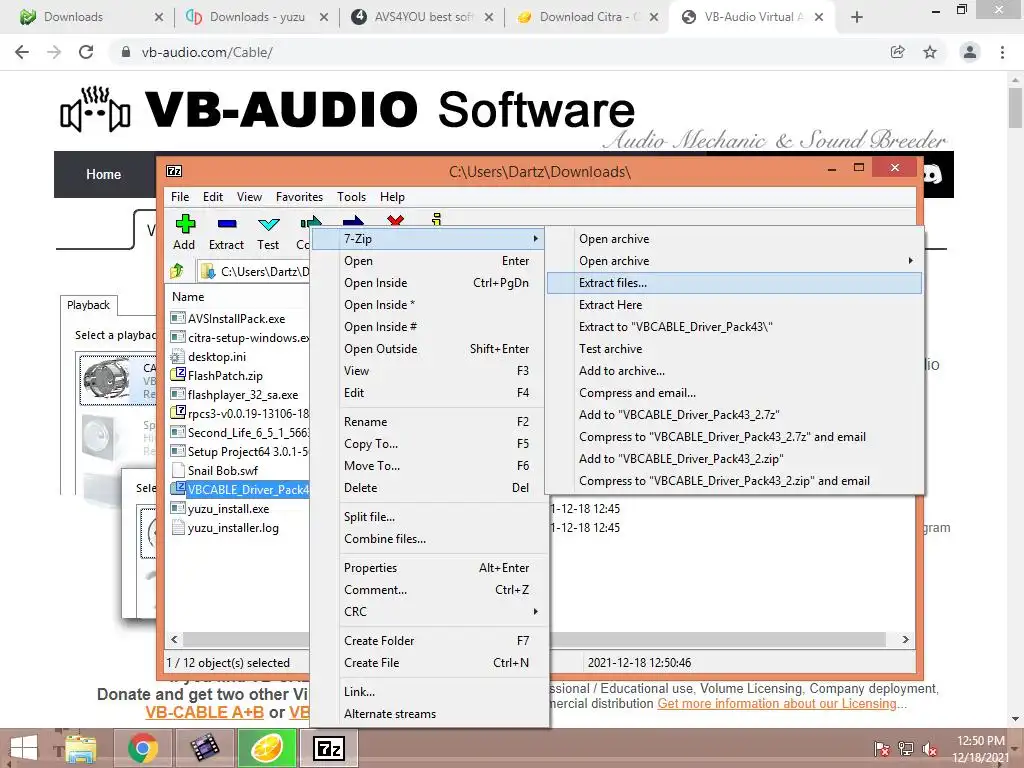Image resolution: width=1024 pixels, height=768 pixels.
Task: Open the Edit menu in 7-Zip
Action: pos(213,197)
